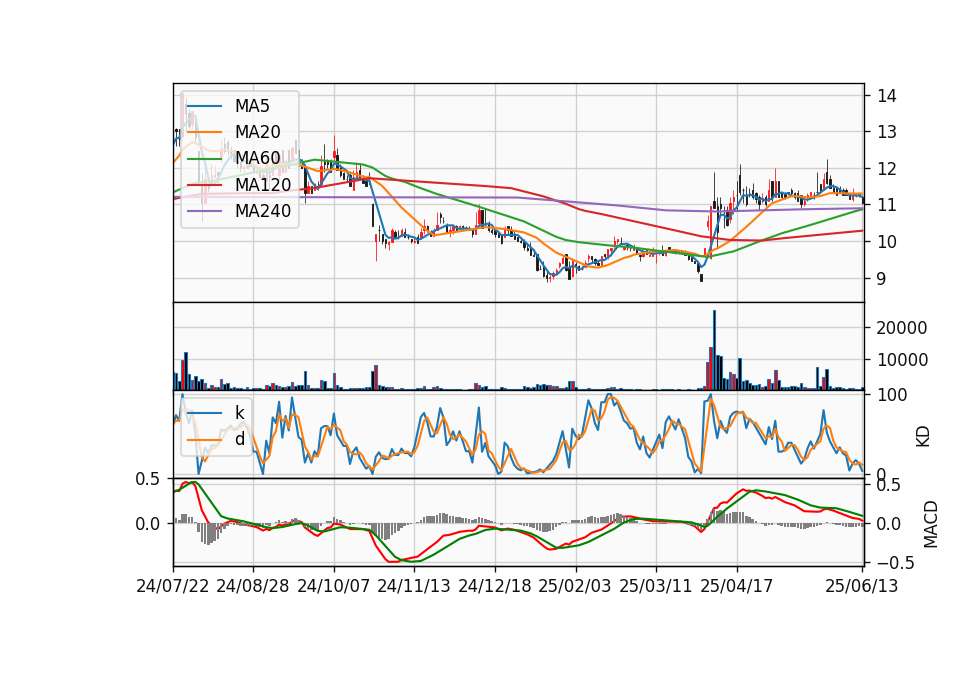Screen dimensions: 960x690
Task: Click the KD axis value 100
Action: point(892,395)
